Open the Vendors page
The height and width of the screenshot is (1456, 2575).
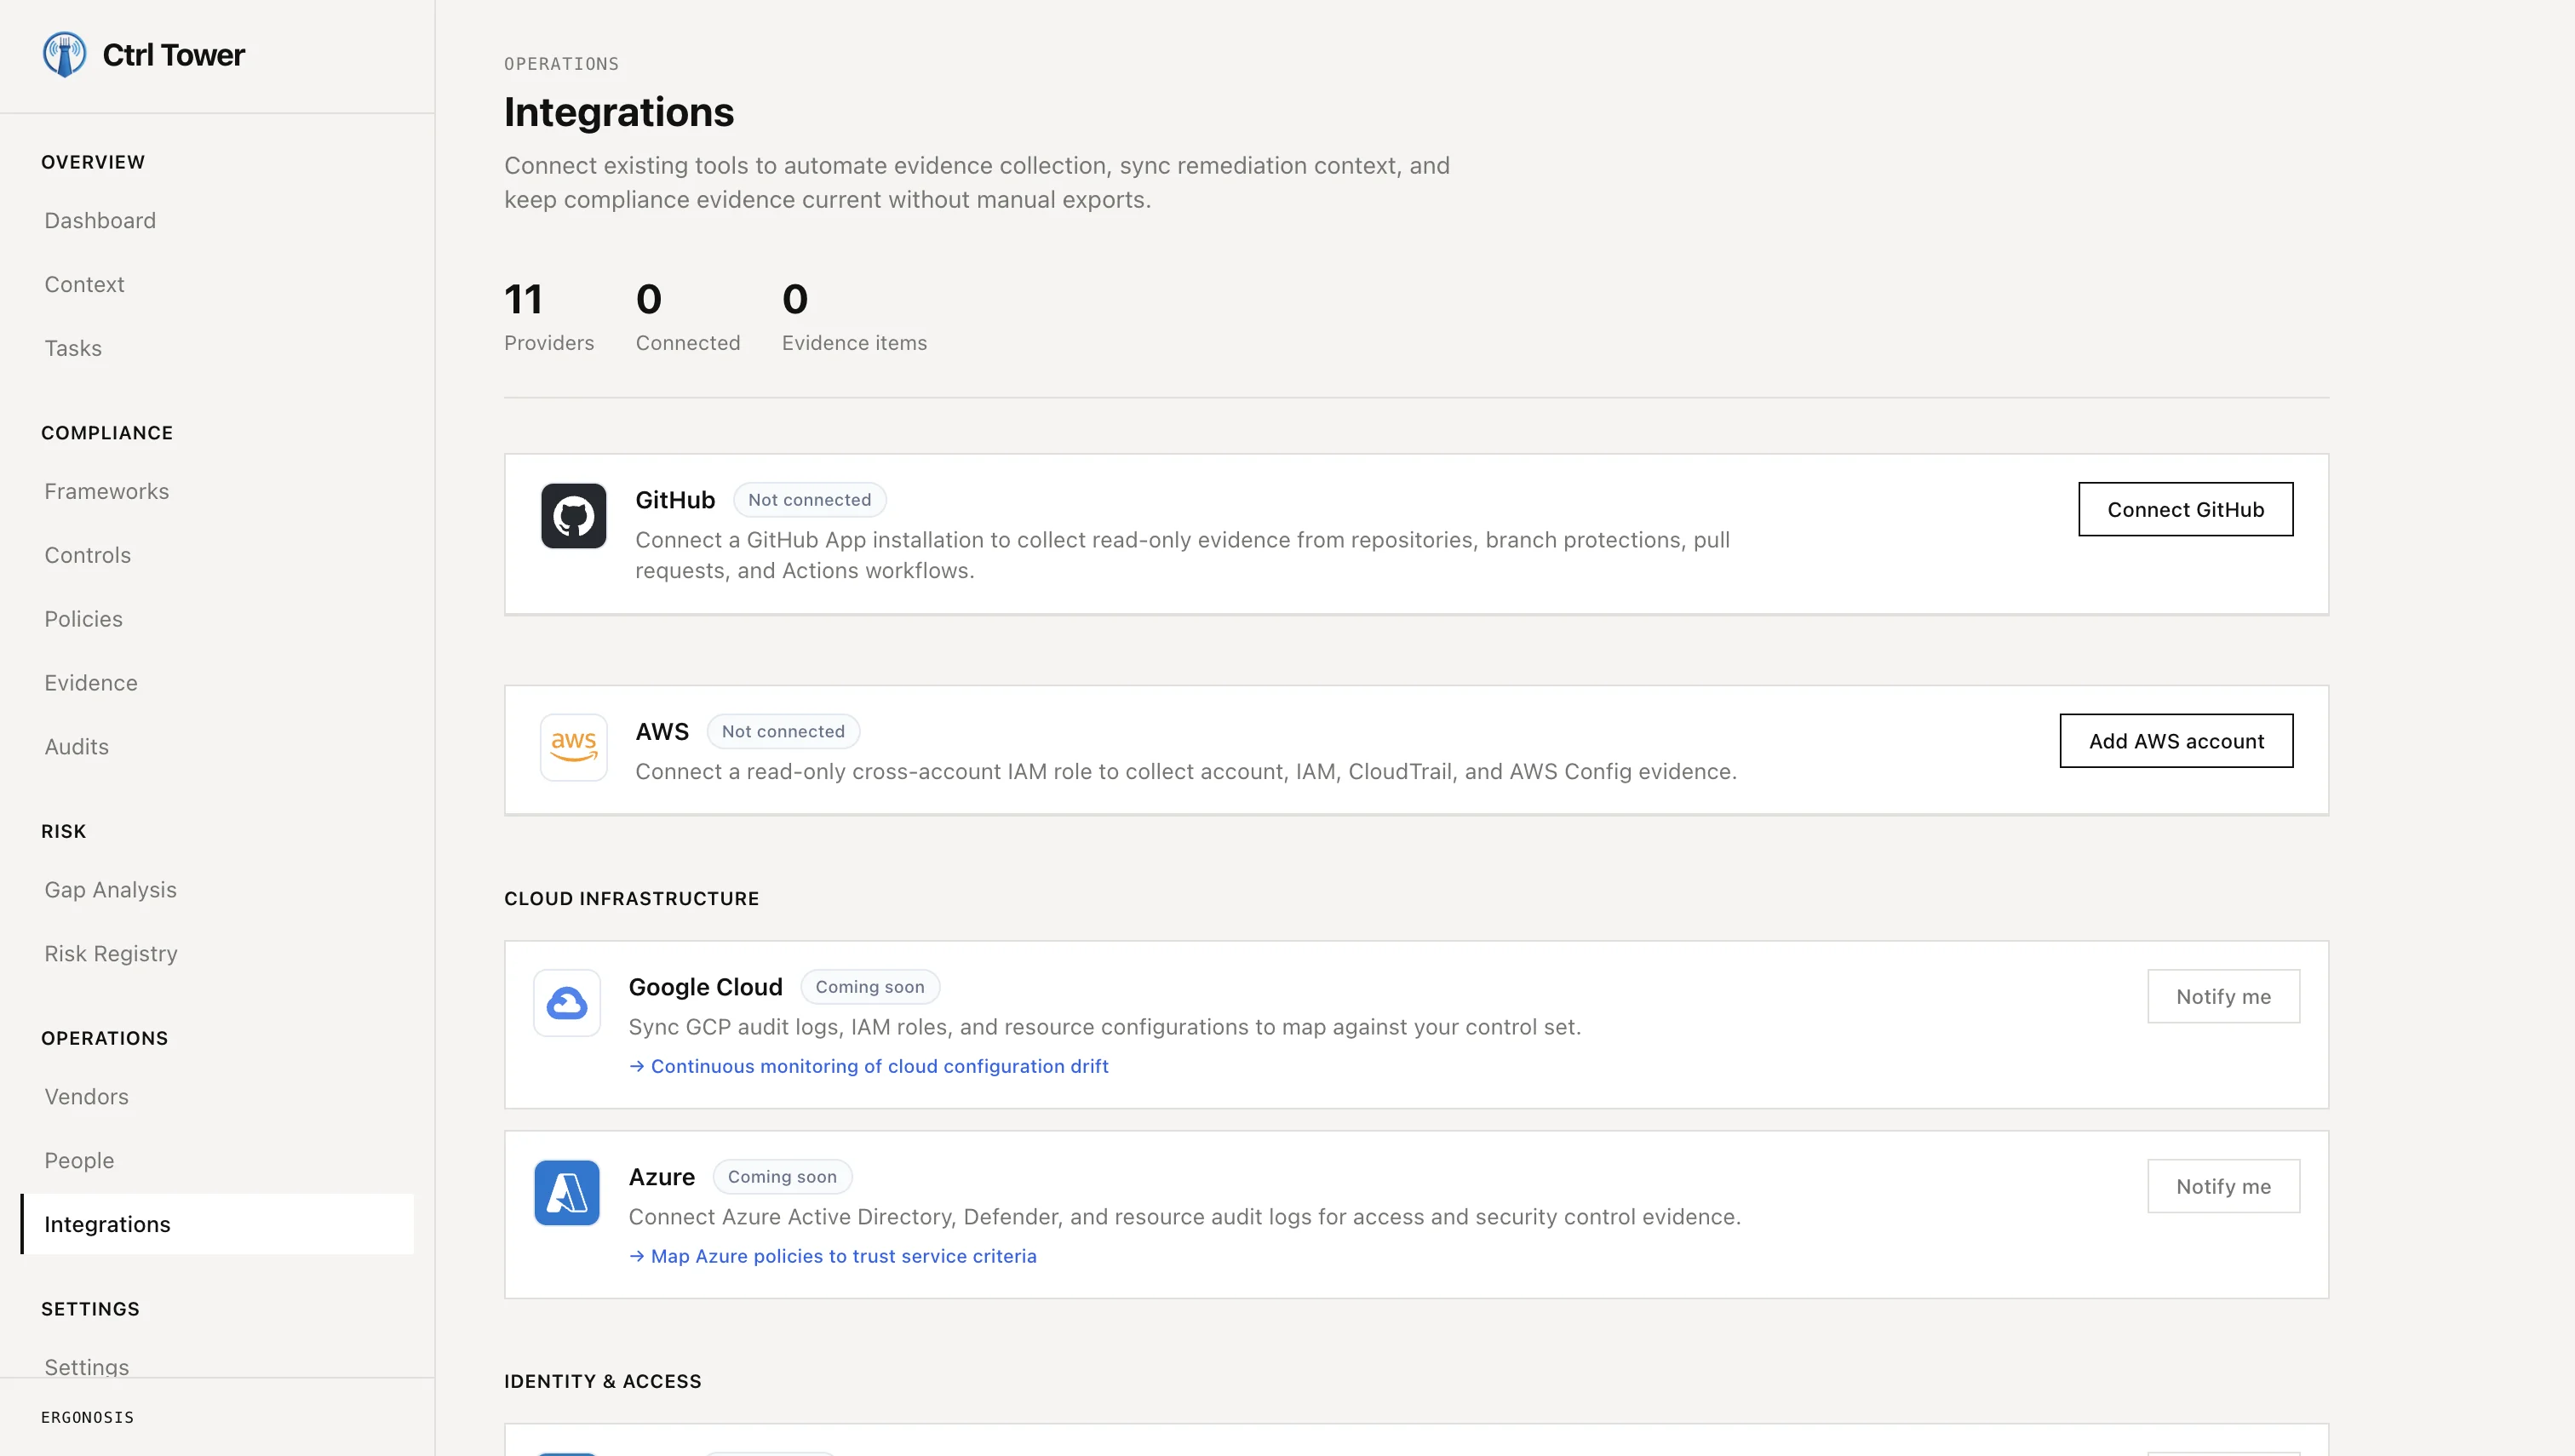tap(86, 1097)
